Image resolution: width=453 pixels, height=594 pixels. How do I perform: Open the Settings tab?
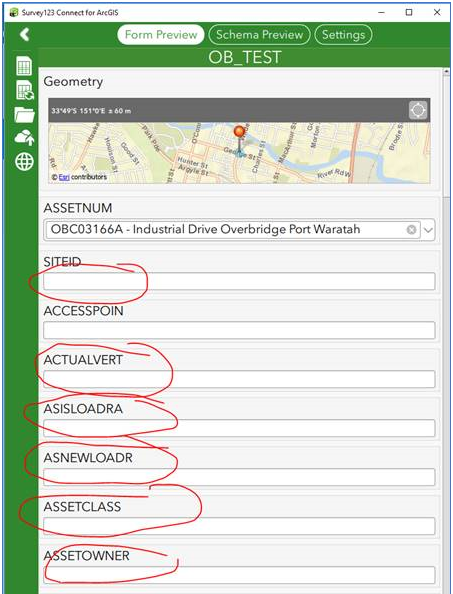coord(343,34)
